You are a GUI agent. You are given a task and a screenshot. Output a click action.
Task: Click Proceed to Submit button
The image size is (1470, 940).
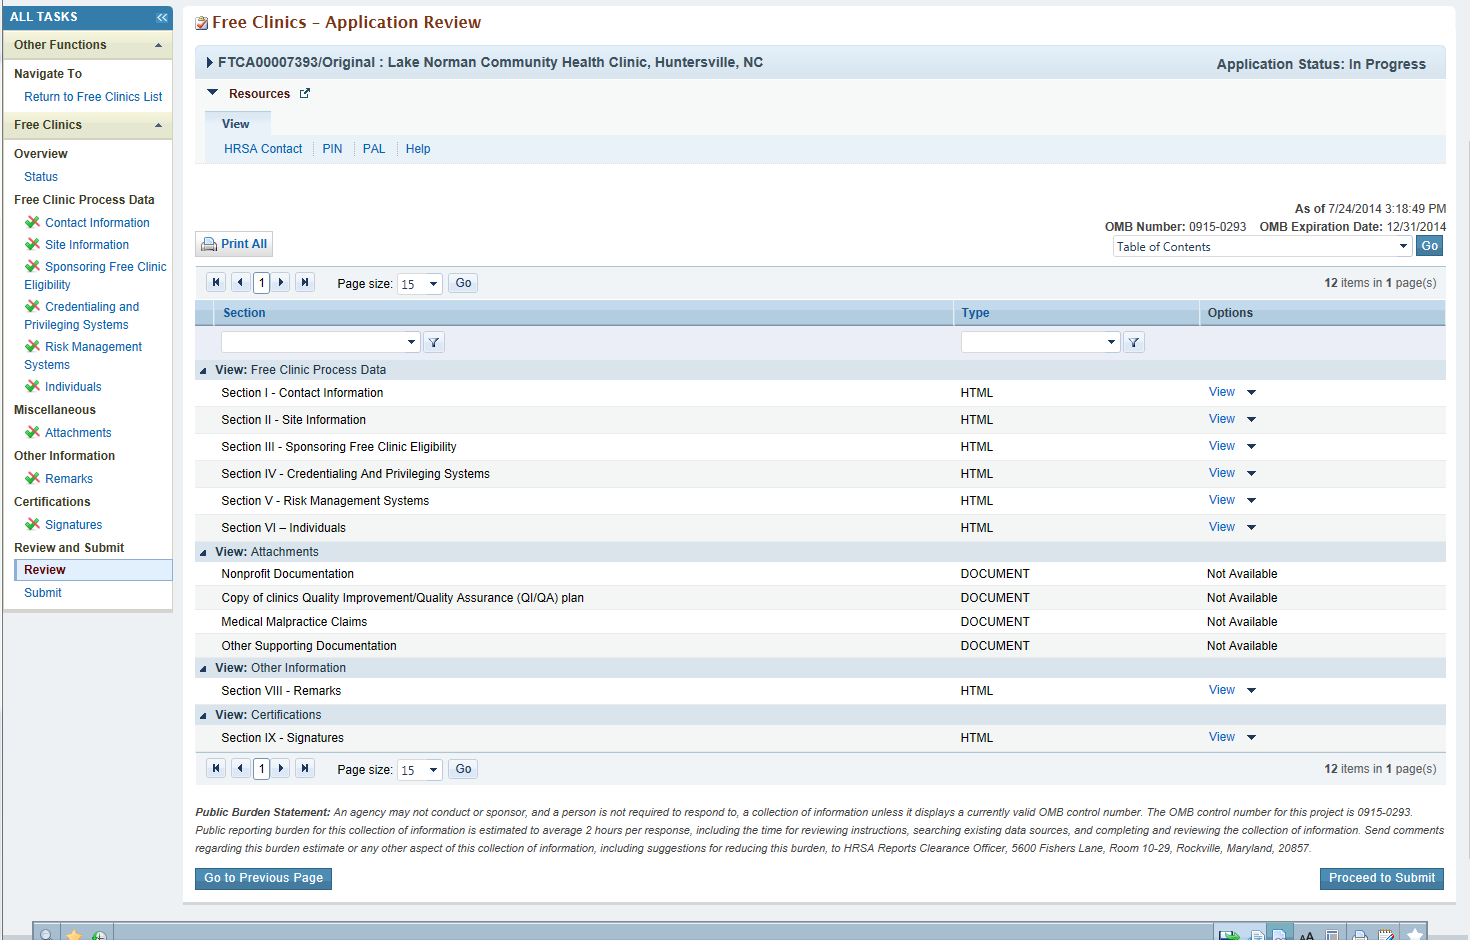pyautogui.click(x=1382, y=878)
